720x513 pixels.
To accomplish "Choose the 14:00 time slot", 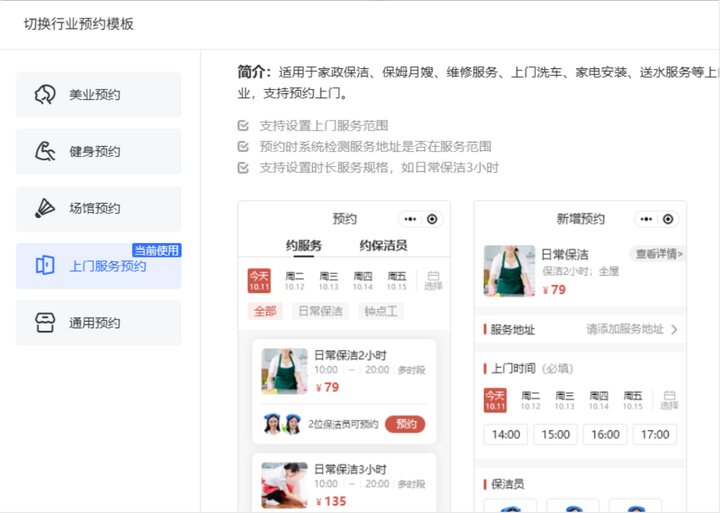I will [x=506, y=435].
